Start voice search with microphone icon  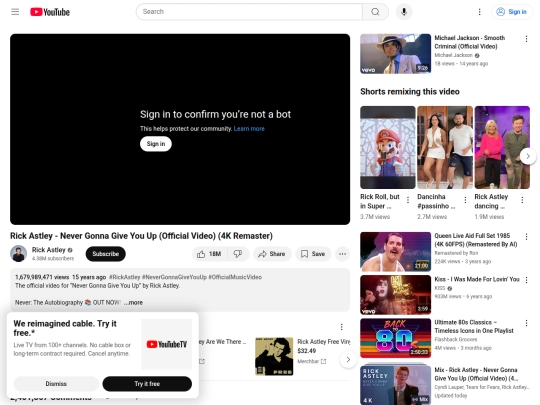404,12
